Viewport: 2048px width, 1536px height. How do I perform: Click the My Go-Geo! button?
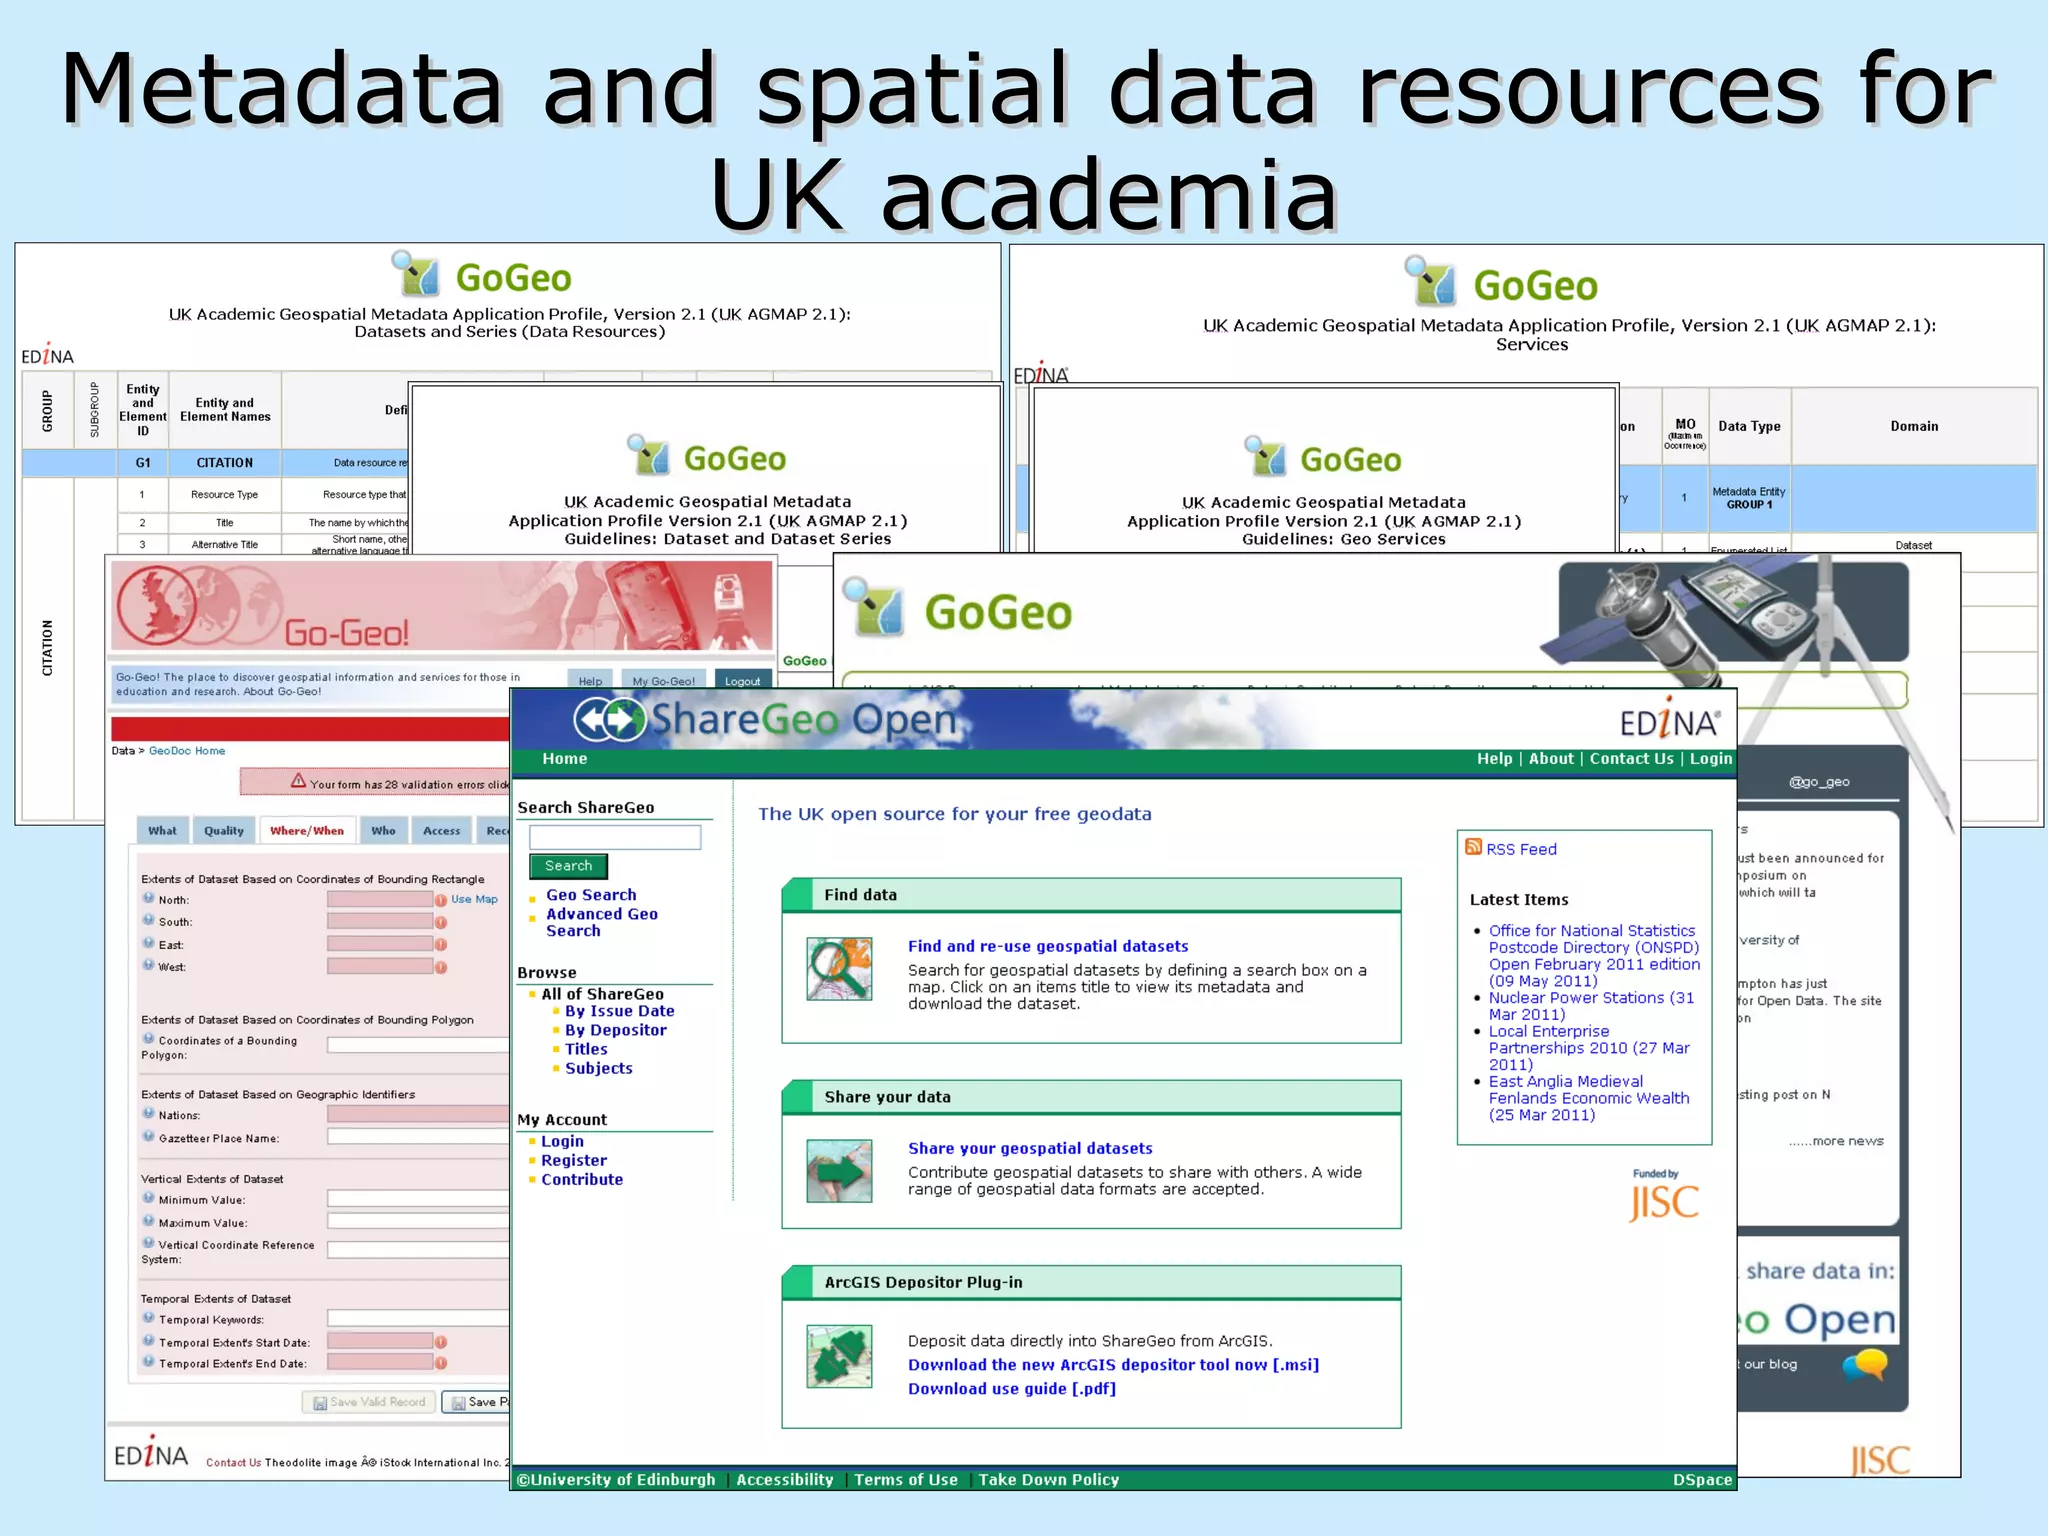[x=664, y=680]
